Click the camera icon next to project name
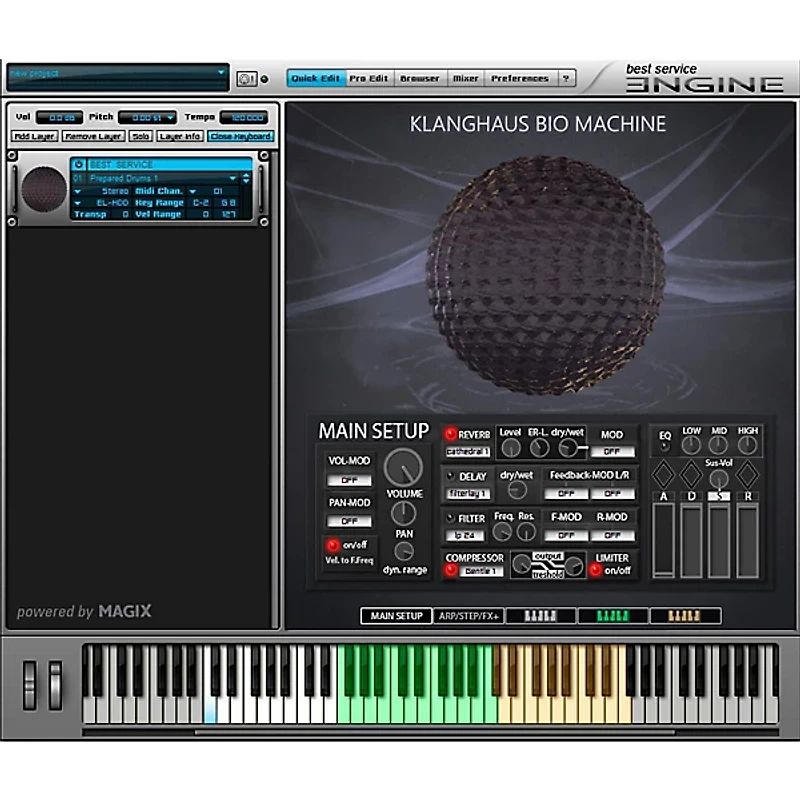The height and width of the screenshot is (800, 800). click(x=246, y=78)
